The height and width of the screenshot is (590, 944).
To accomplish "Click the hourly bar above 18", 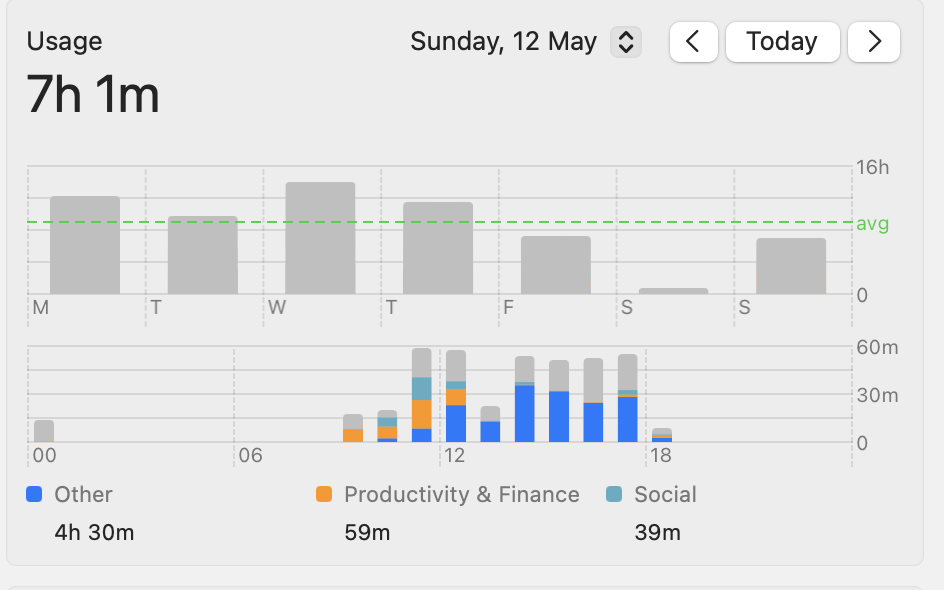I will coord(662,435).
